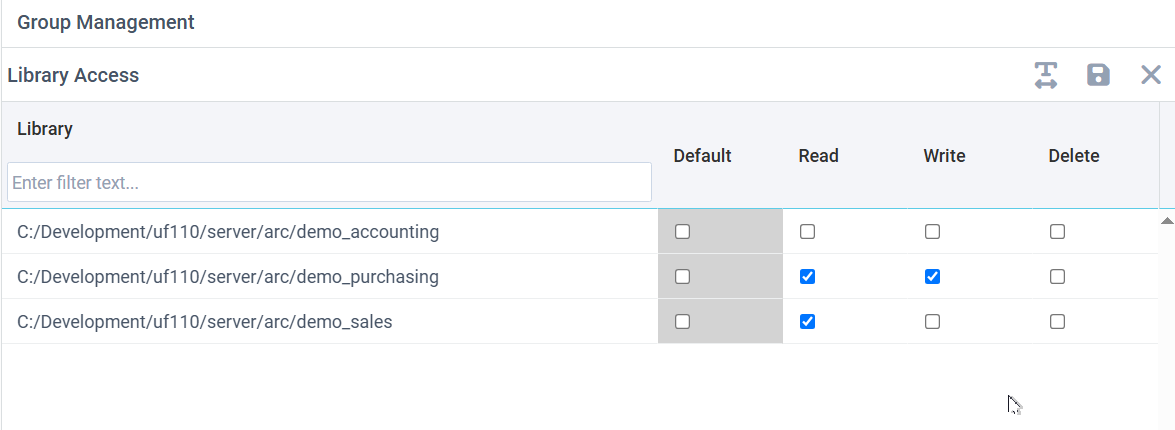Image resolution: width=1175 pixels, height=430 pixels.
Task: Check Default for demo_accounting library
Action: pos(682,232)
